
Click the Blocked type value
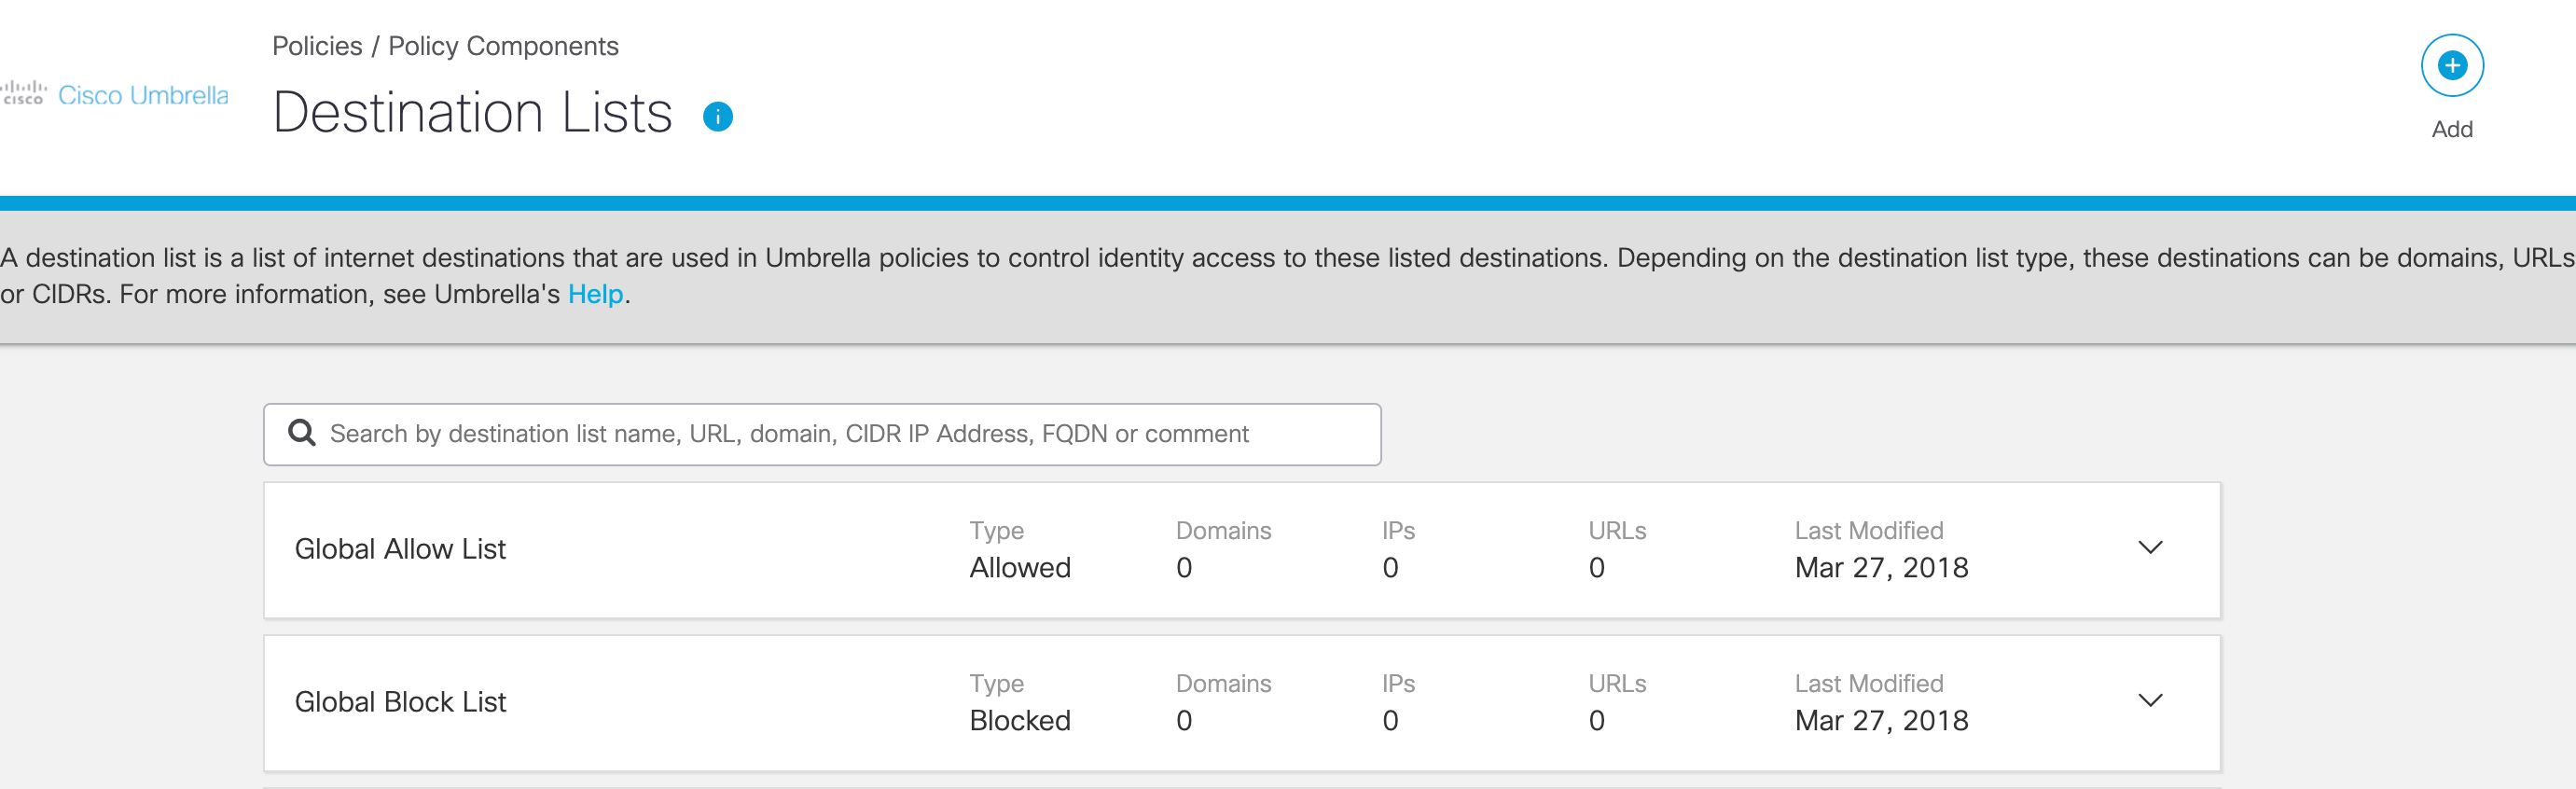[x=1019, y=721]
